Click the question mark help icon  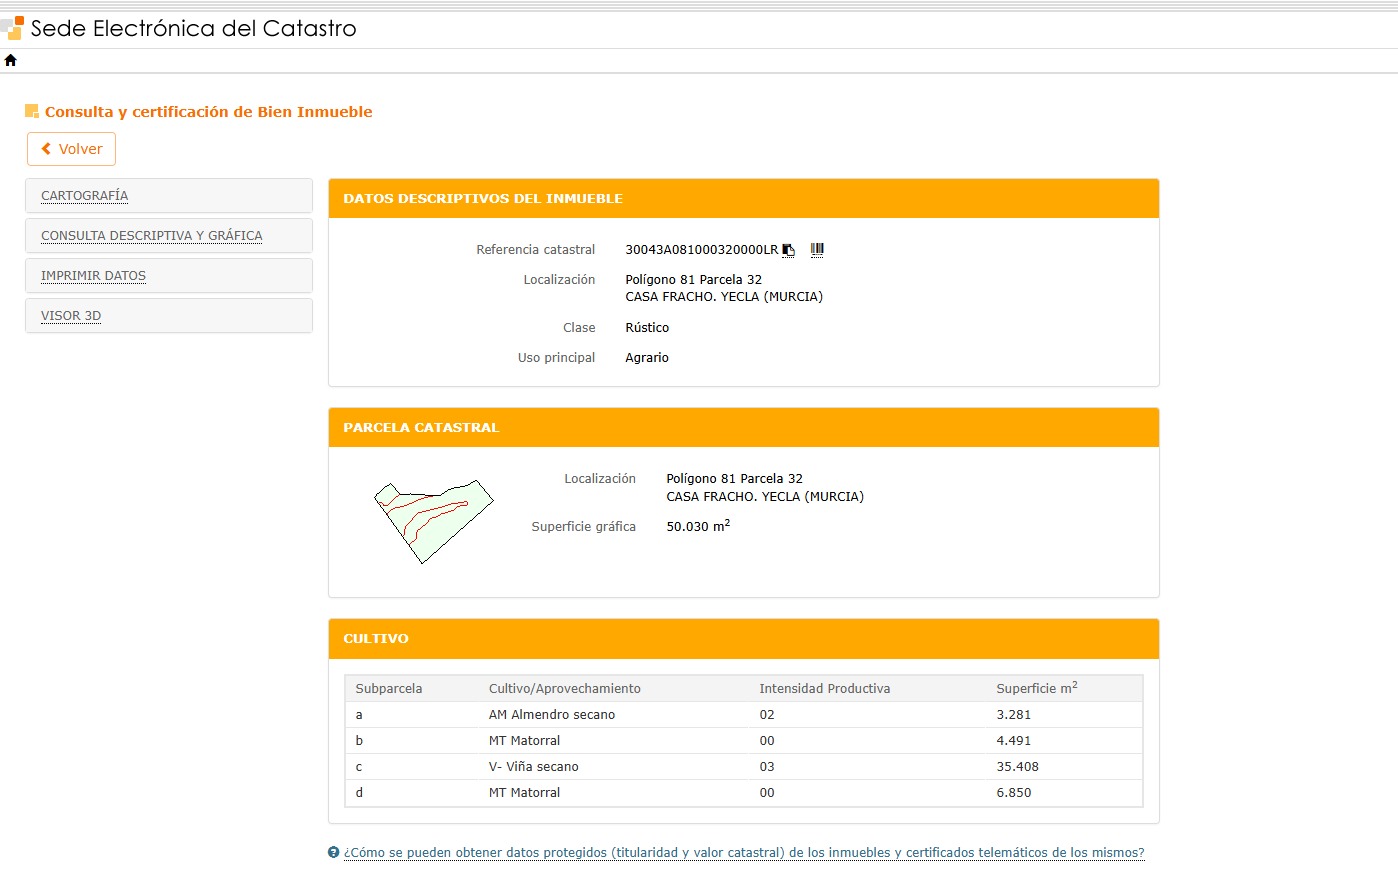pyautogui.click(x=334, y=852)
